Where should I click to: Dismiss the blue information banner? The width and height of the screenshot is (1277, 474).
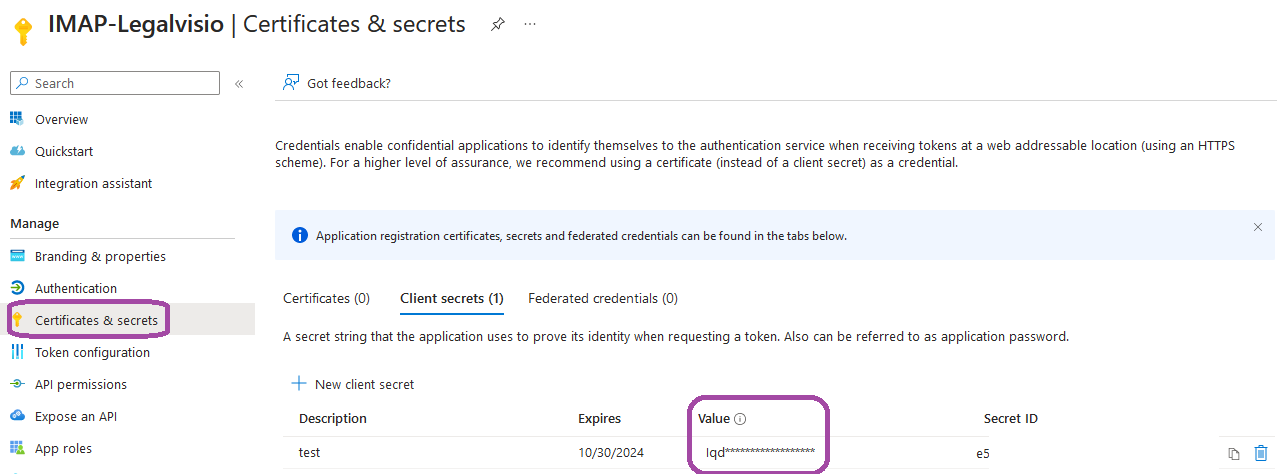1258,227
